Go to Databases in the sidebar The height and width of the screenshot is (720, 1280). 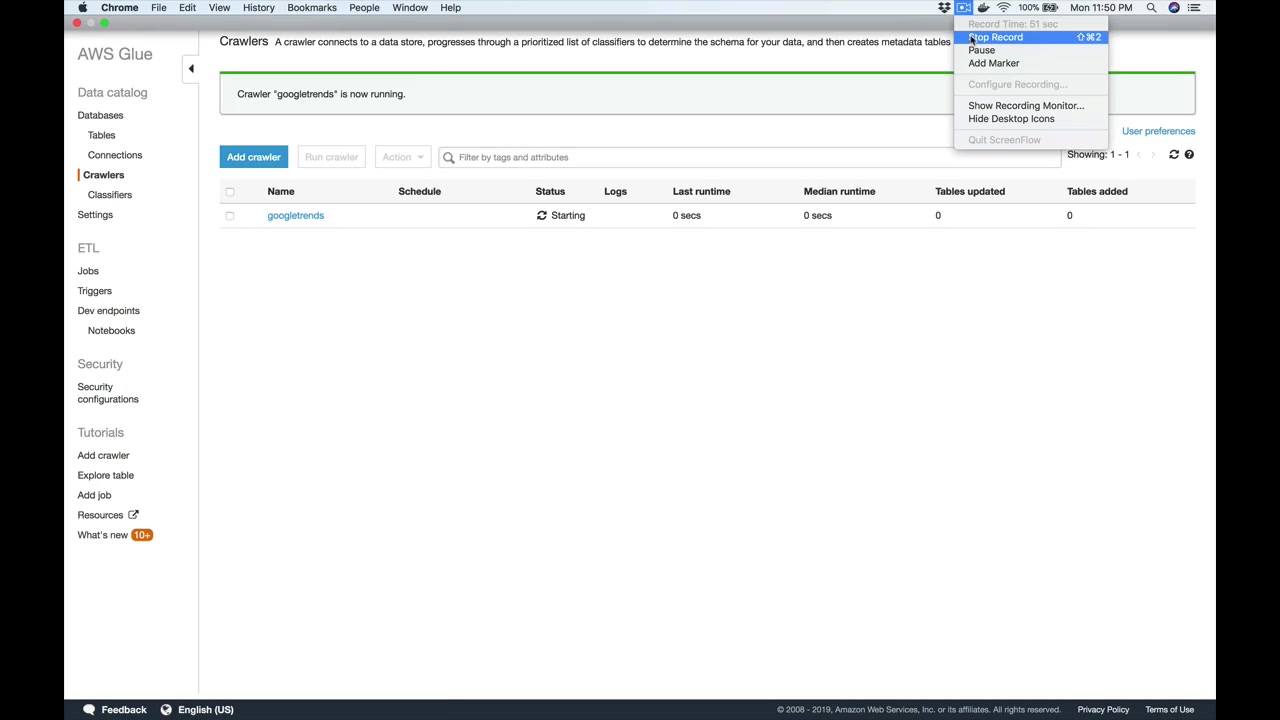coord(100,115)
